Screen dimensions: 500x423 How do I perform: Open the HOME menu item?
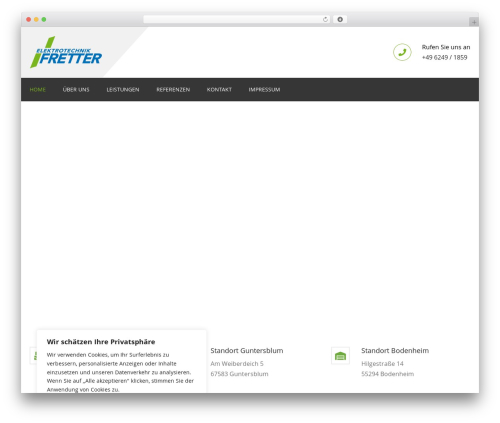point(38,90)
